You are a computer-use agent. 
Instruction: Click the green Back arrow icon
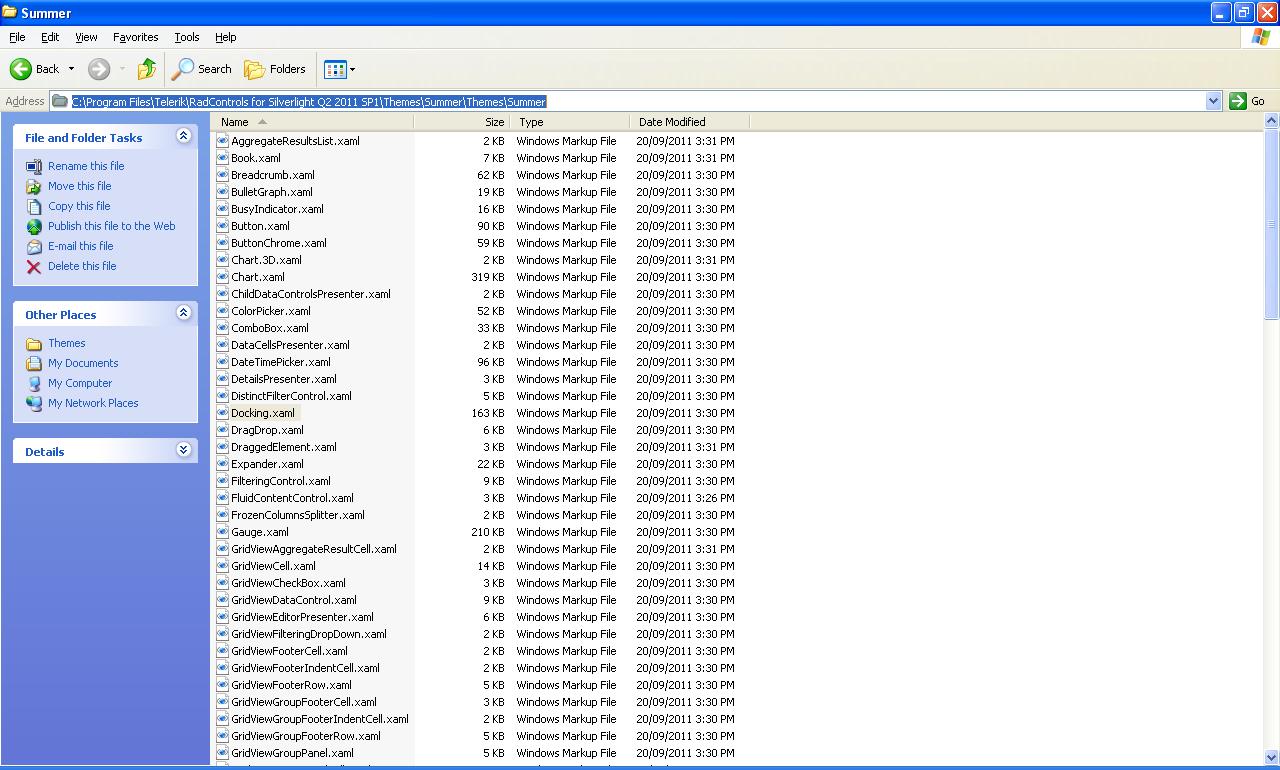tap(20, 69)
